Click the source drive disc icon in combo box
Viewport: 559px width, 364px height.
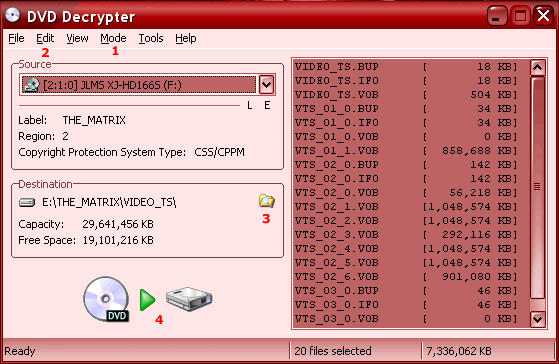tap(31, 85)
